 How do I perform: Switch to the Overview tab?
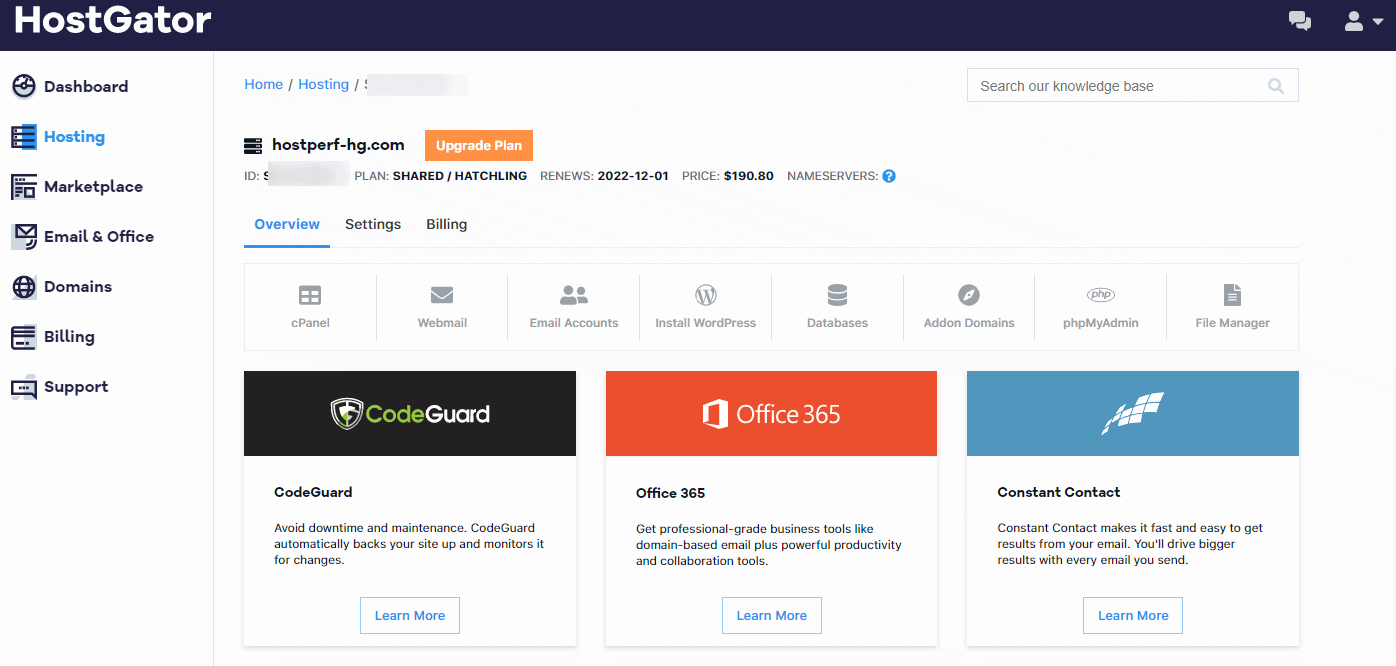[x=287, y=225]
